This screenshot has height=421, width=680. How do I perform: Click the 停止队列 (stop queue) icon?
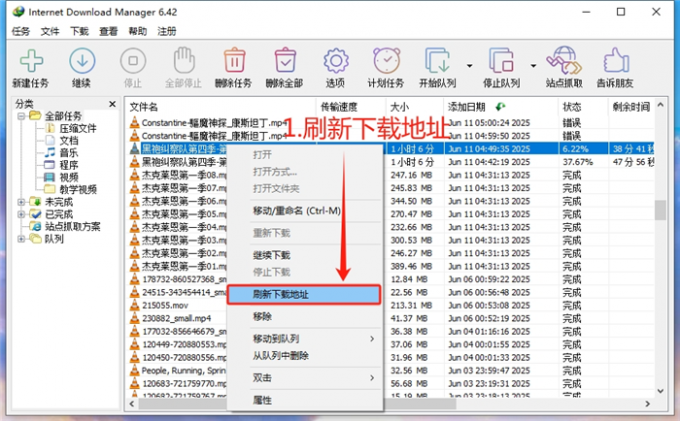[x=502, y=61]
